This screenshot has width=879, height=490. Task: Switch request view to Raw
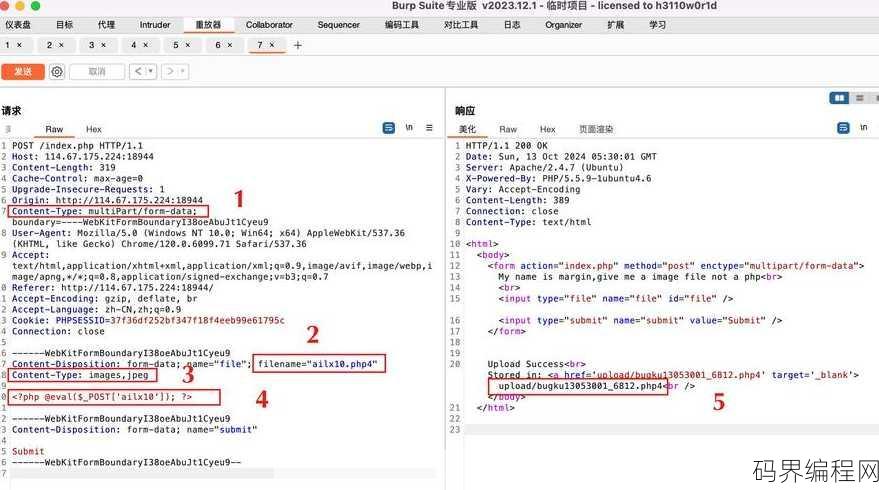coord(54,129)
